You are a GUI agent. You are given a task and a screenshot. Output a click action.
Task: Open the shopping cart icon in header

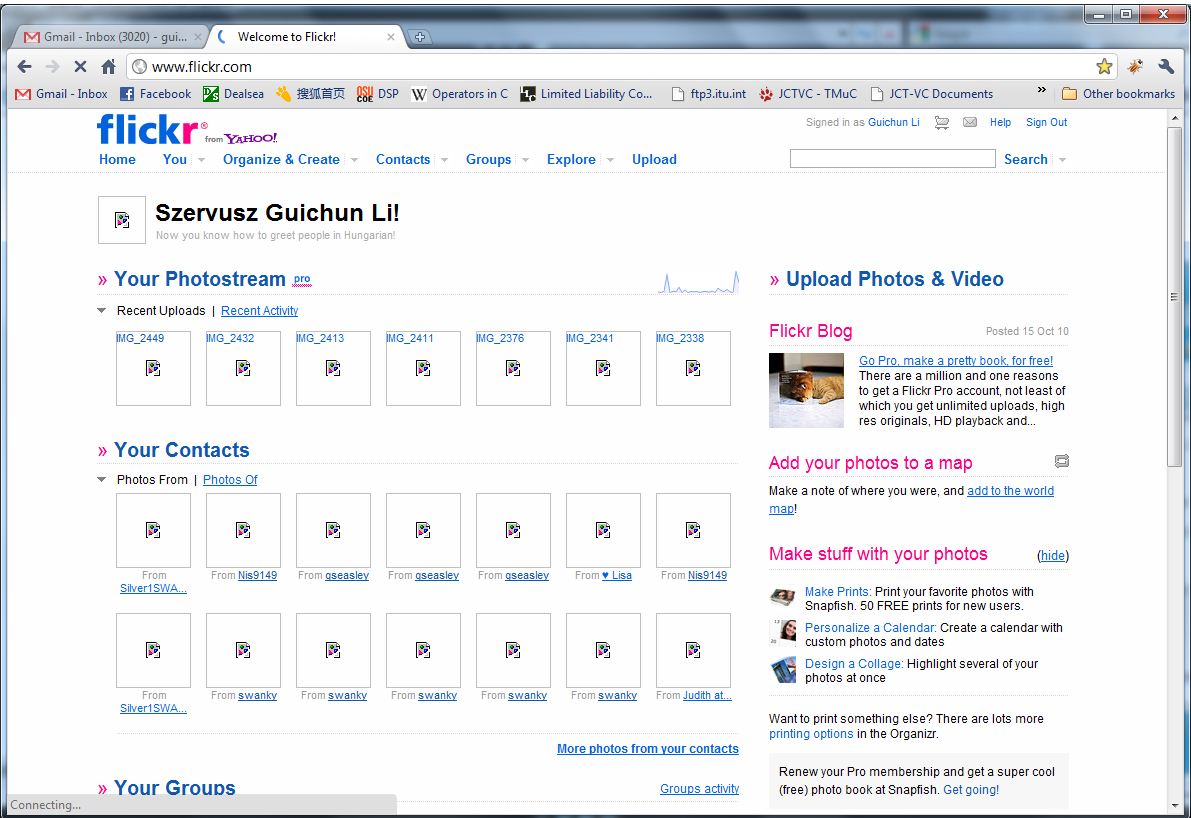pyautogui.click(x=942, y=122)
